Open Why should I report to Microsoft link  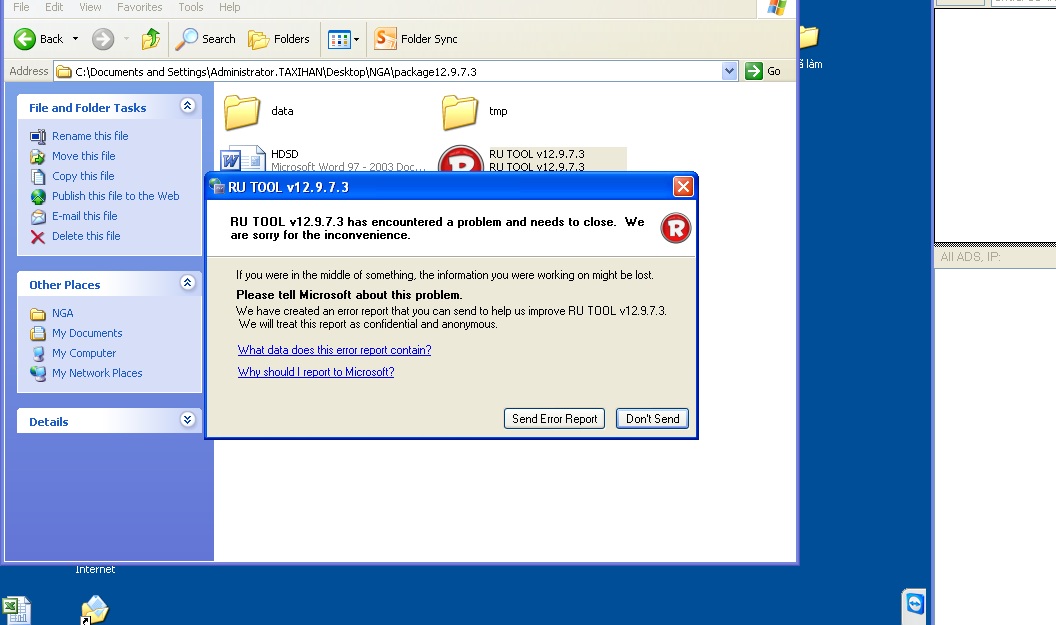click(x=316, y=372)
